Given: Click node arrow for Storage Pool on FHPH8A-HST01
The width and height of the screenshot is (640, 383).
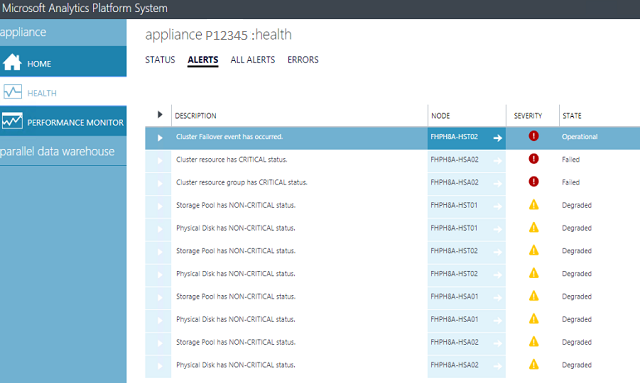Looking at the screenshot, I should pyautogui.click(x=498, y=207).
